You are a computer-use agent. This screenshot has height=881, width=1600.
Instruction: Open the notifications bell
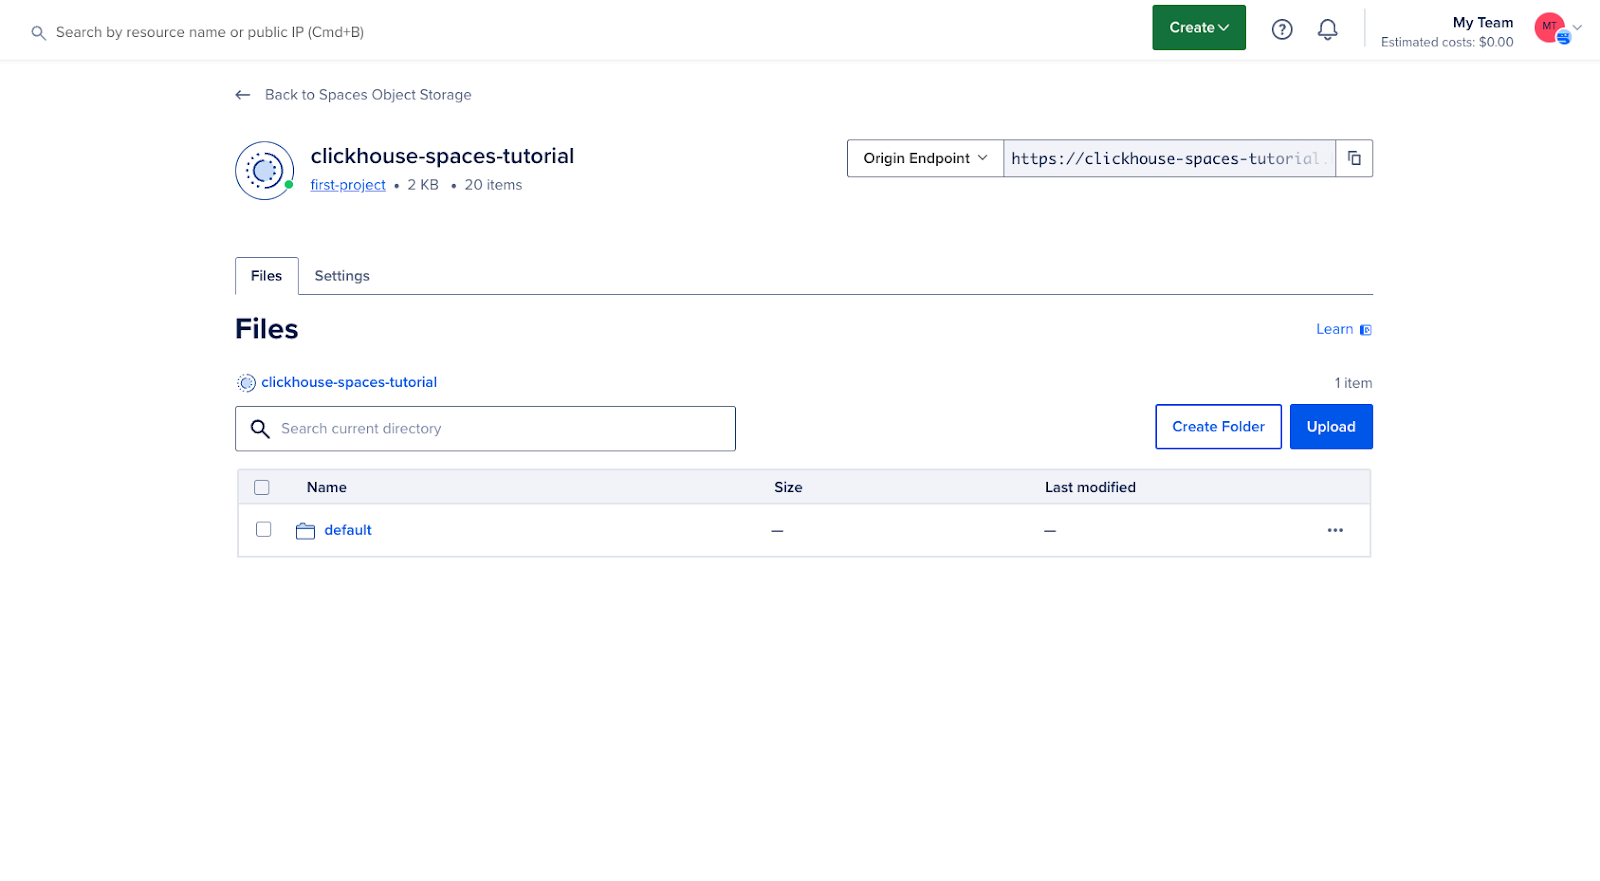click(x=1327, y=30)
